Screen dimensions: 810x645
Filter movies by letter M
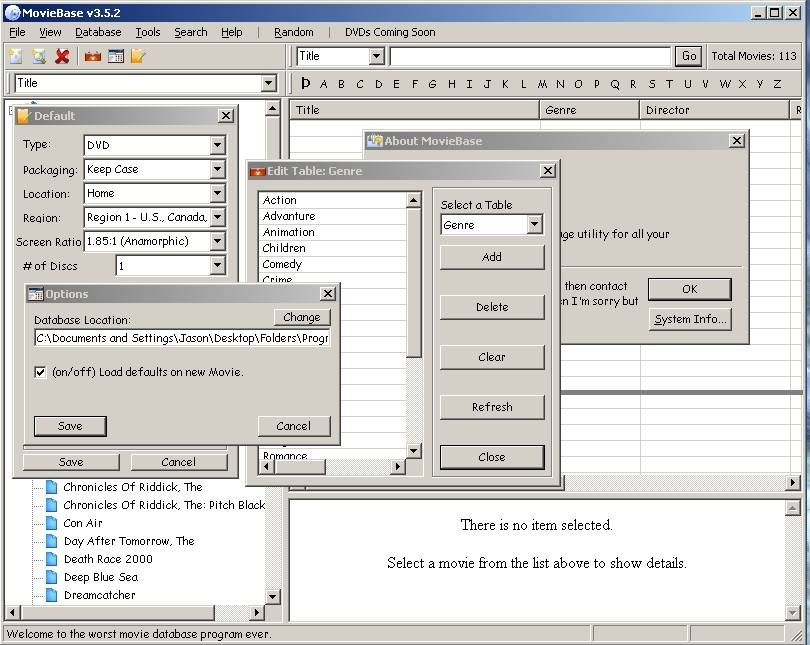click(542, 84)
